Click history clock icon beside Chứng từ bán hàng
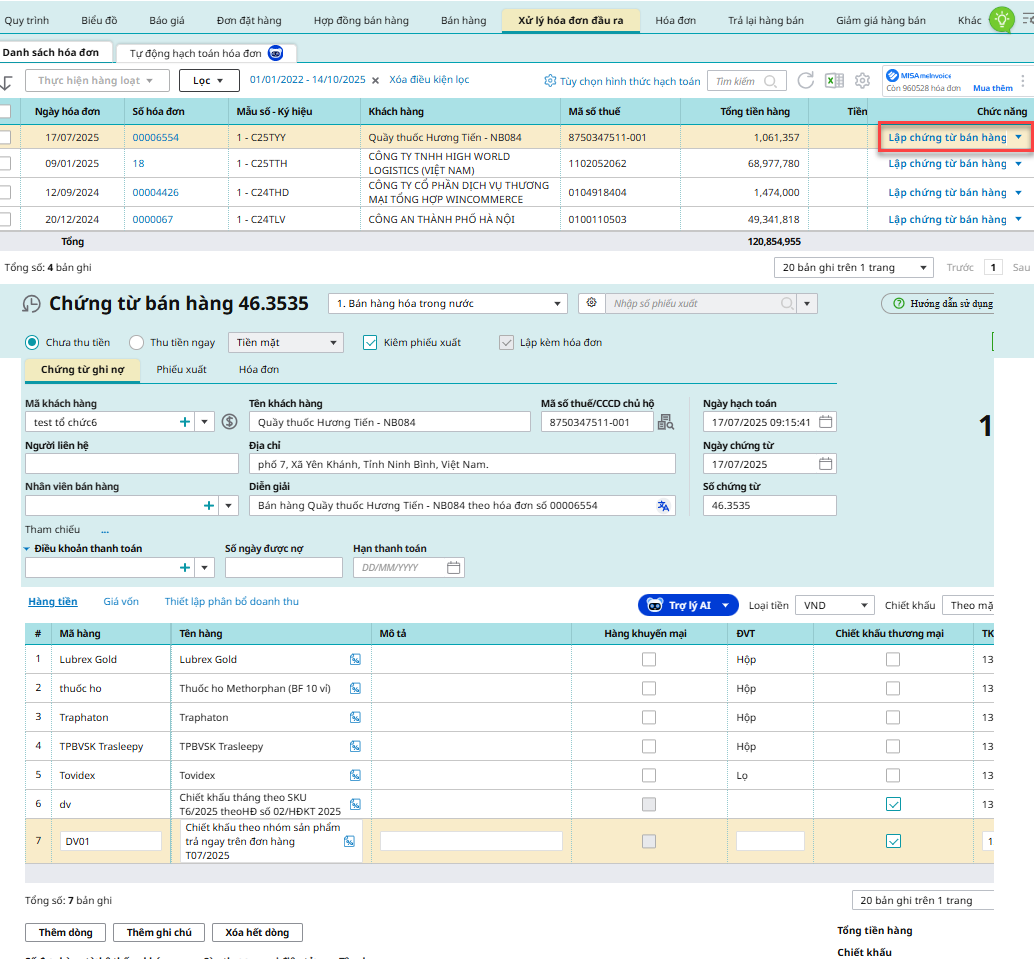 click(33, 304)
